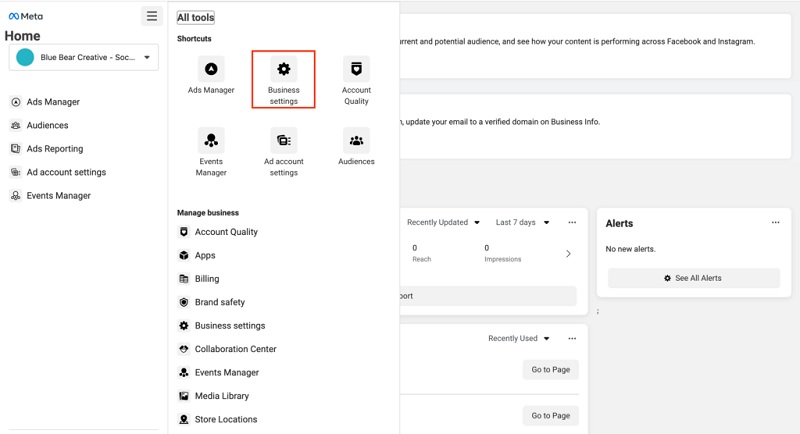Click Ad account settings icon in sidebar
The height and width of the screenshot is (434, 800).
click(x=16, y=172)
